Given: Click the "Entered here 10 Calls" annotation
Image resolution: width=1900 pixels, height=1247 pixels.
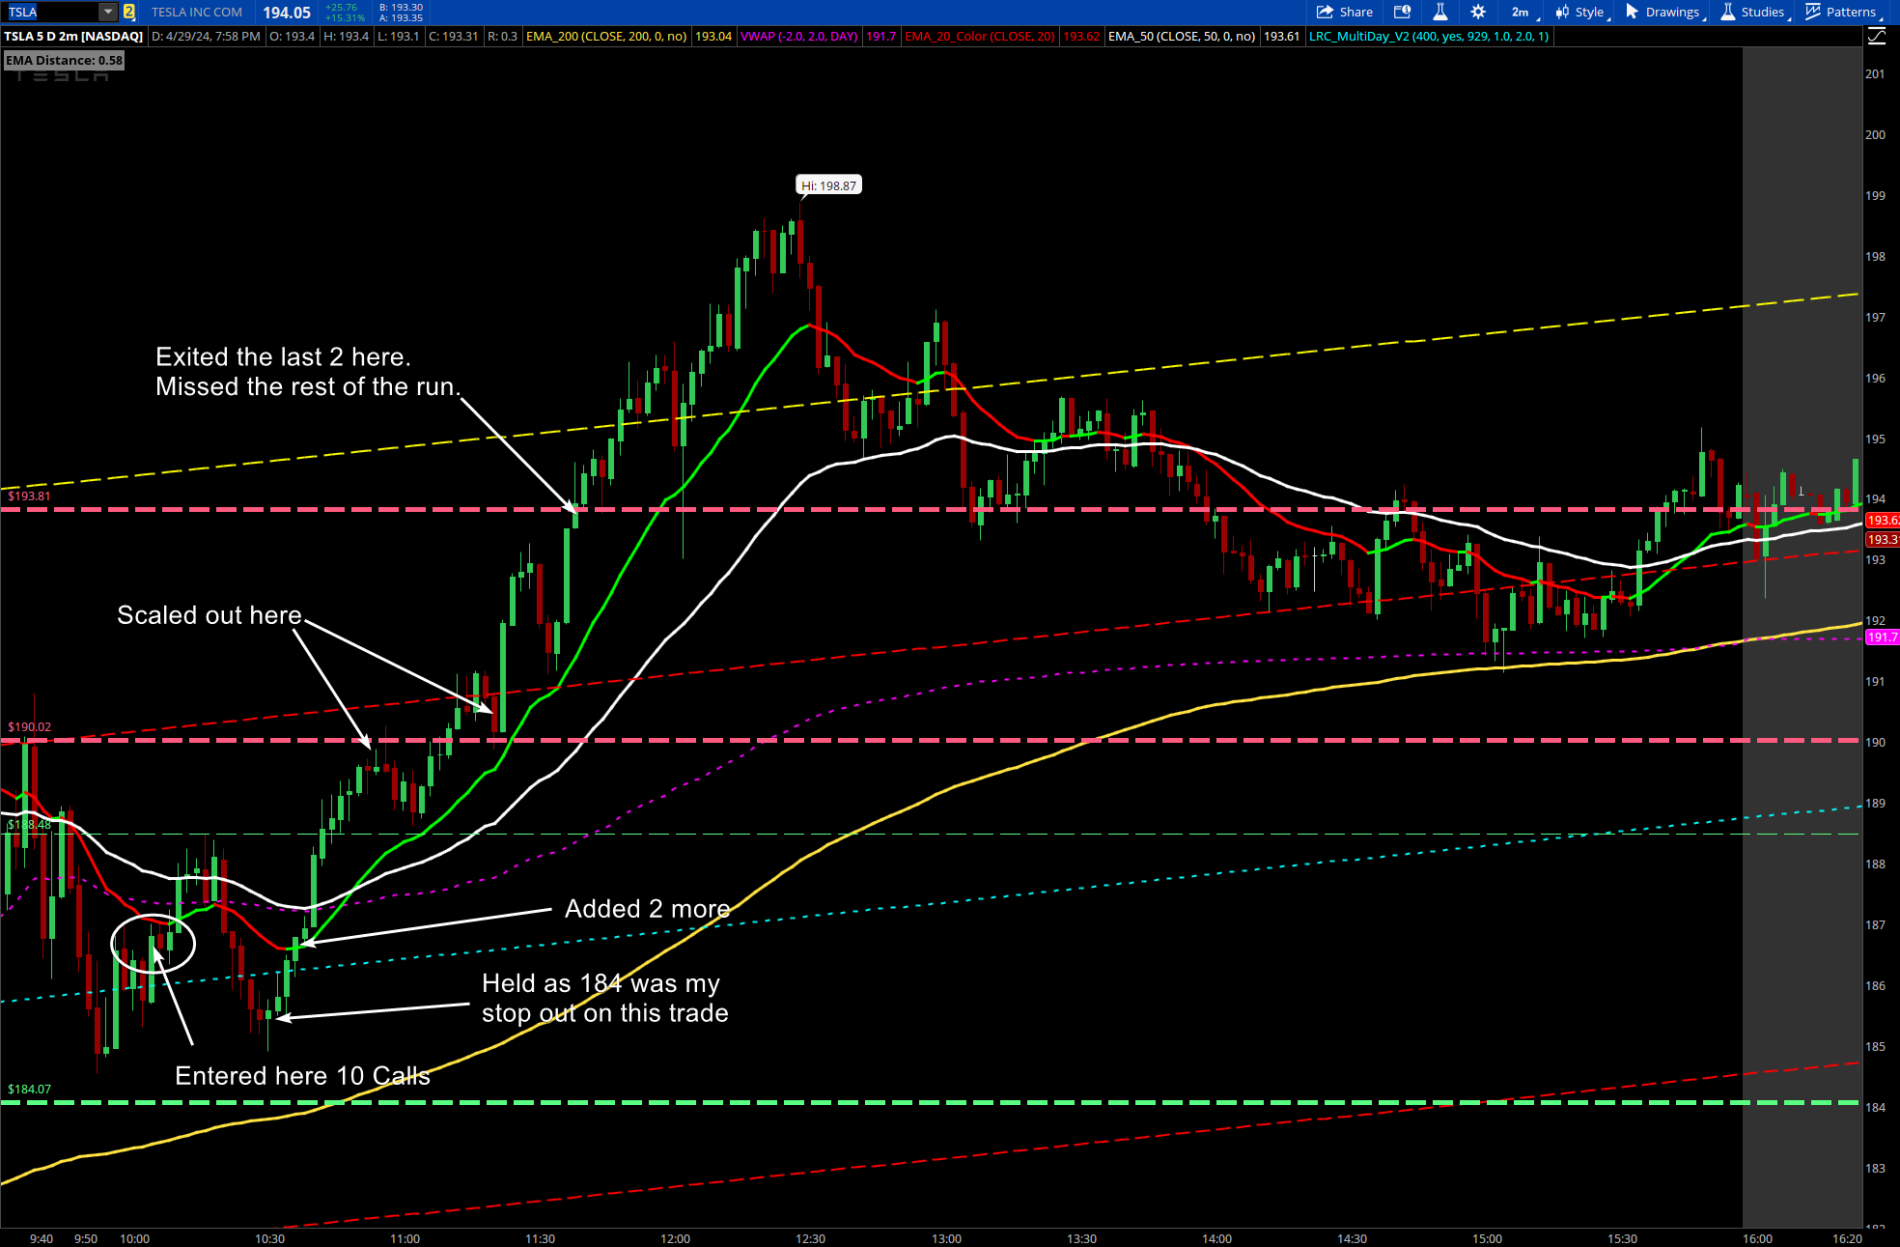Looking at the screenshot, I should pos(302,1076).
